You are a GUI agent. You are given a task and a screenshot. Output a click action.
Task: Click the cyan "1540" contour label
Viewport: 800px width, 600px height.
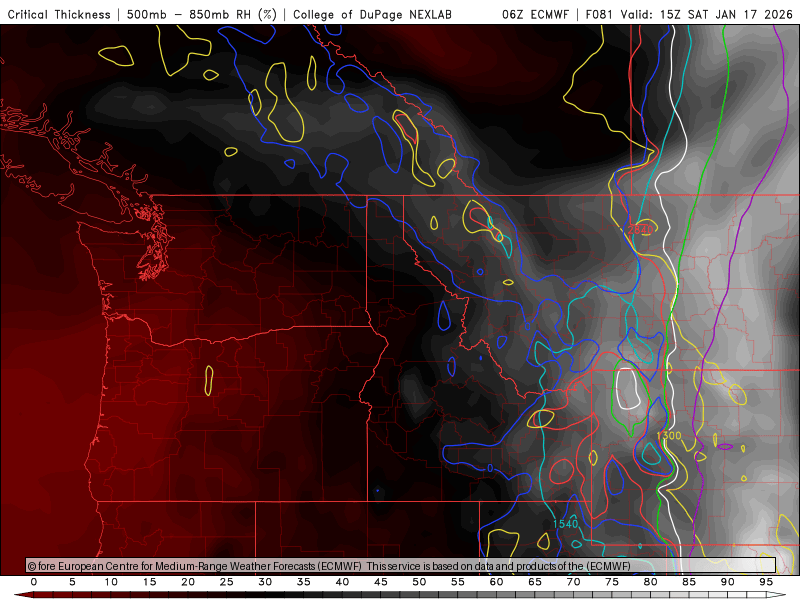click(x=565, y=524)
